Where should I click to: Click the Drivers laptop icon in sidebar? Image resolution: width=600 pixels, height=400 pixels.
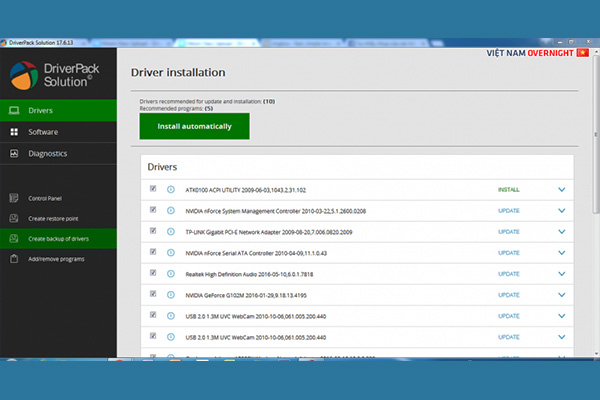pos(14,111)
